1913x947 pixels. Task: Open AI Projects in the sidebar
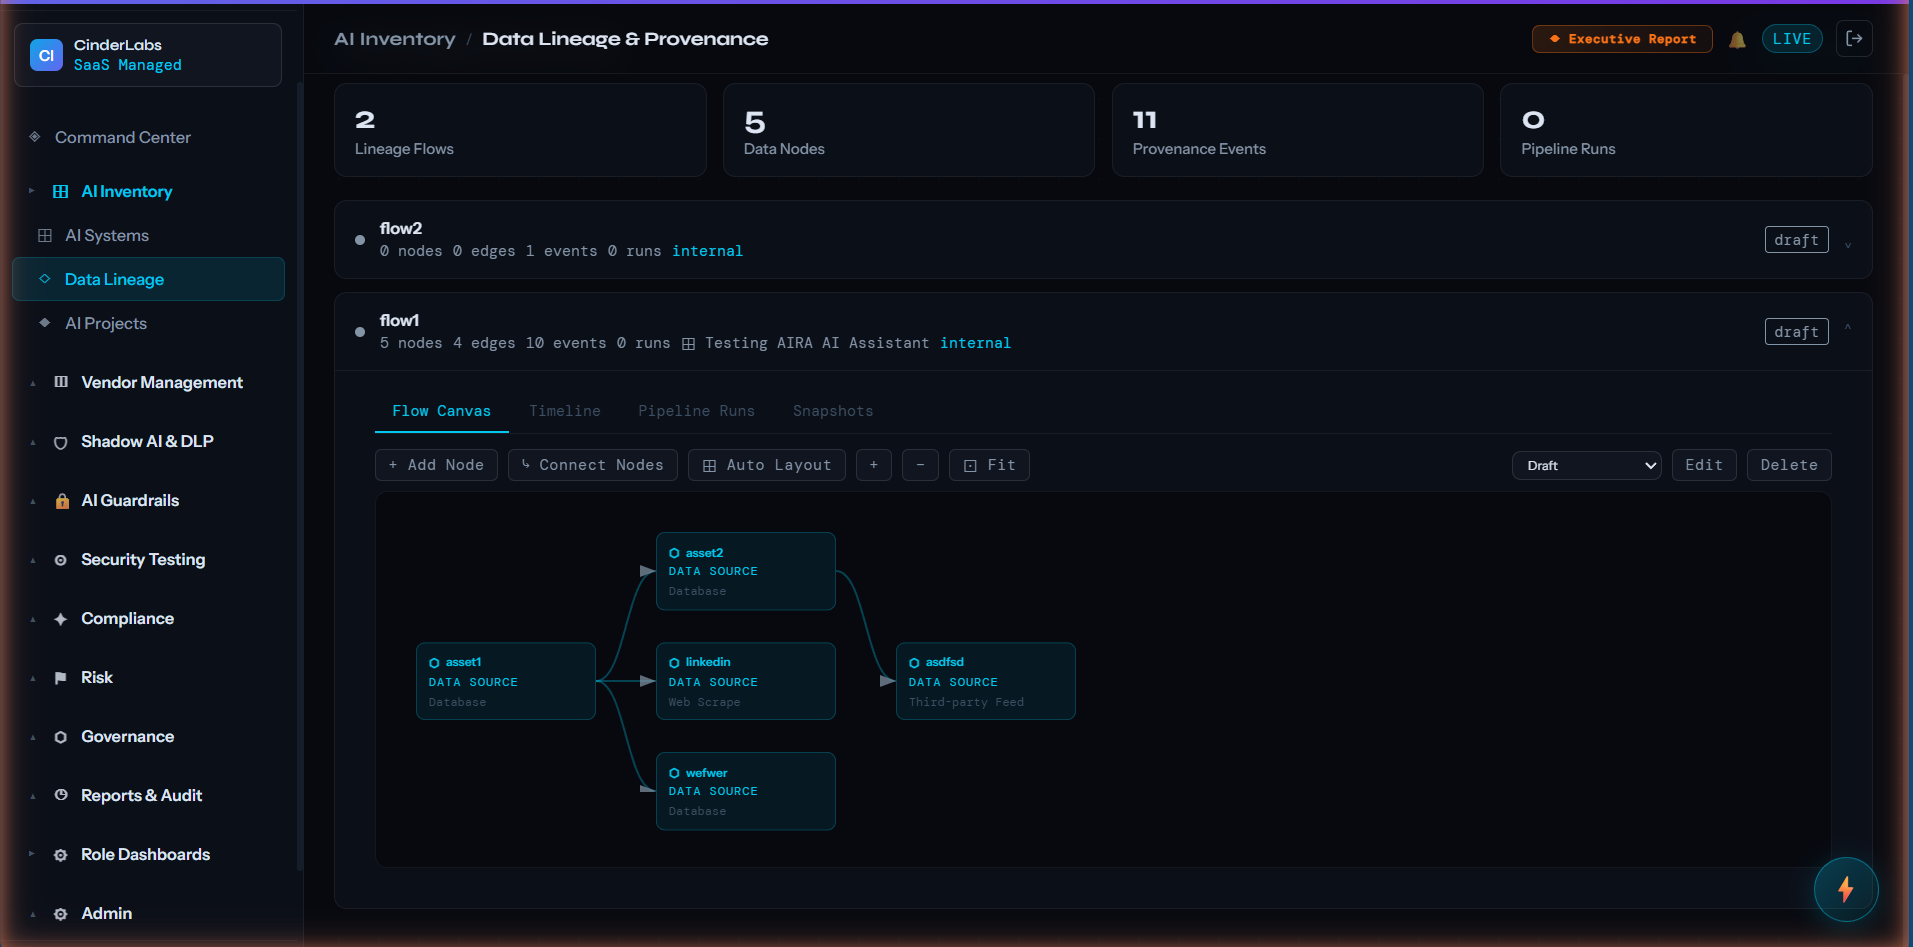click(x=148, y=323)
